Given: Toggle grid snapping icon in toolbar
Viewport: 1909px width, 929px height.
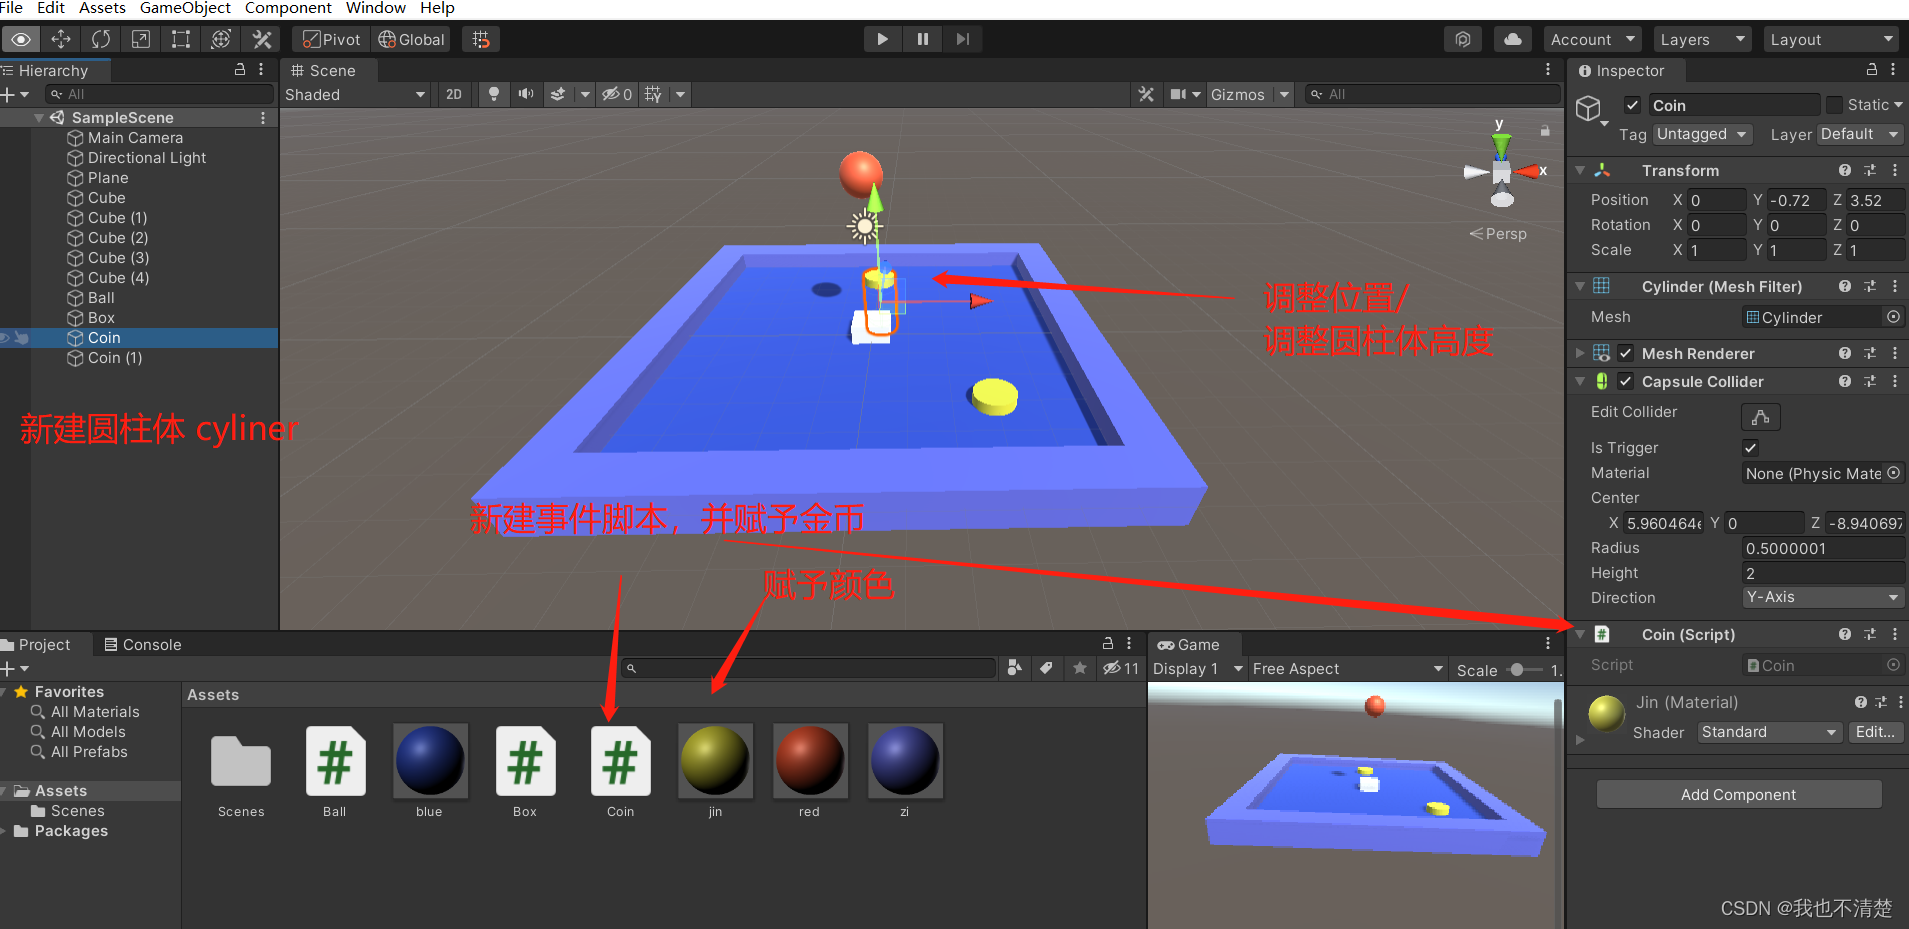Looking at the screenshot, I should click(481, 39).
